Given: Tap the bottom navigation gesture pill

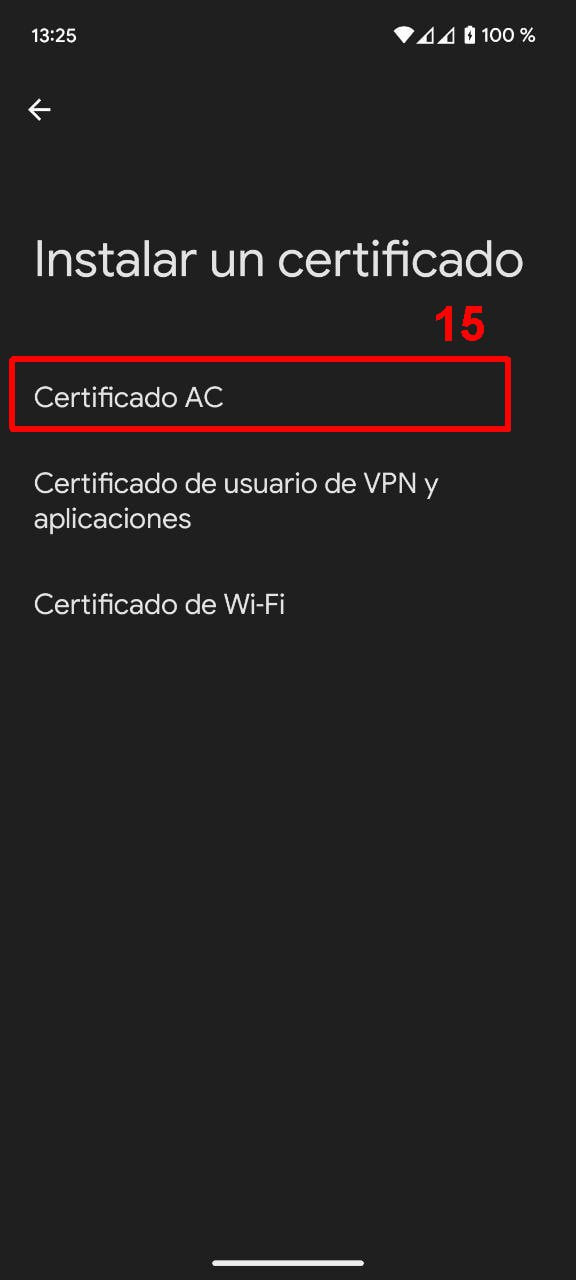Looking at the screenshot, I should (x=288, y=1263).
